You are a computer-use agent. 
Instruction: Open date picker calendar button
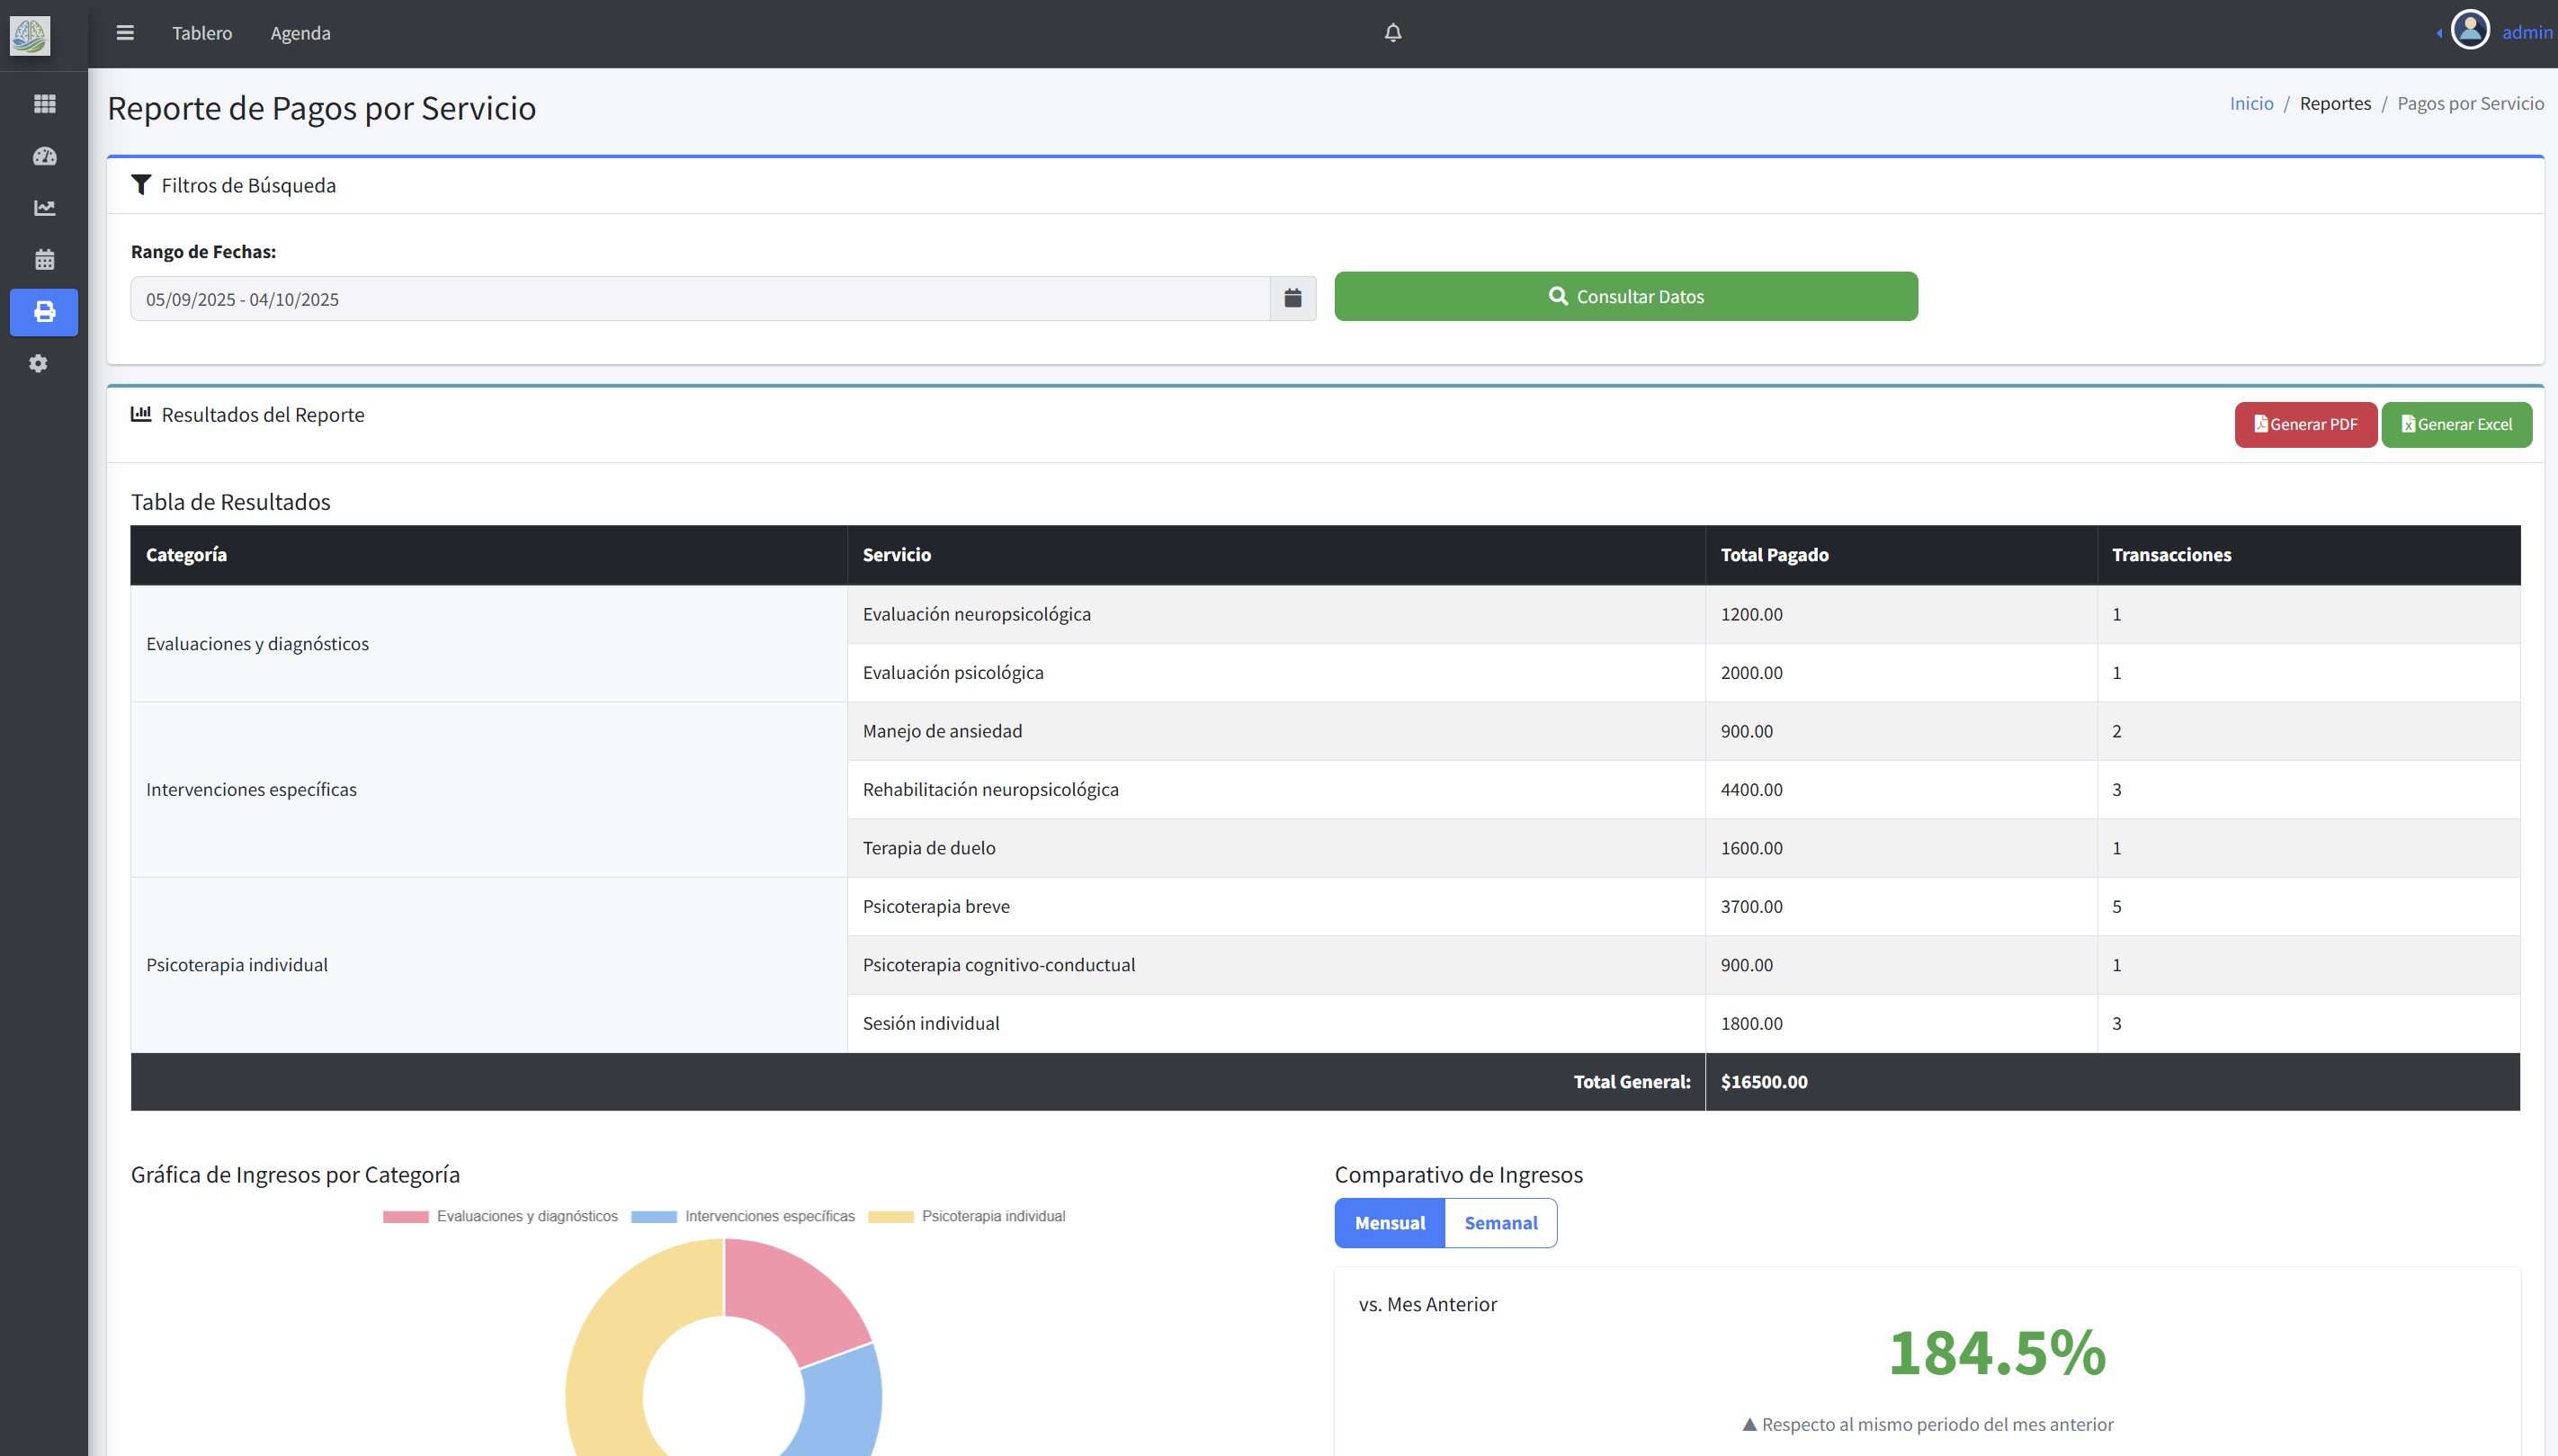[x=1292, y=299]
